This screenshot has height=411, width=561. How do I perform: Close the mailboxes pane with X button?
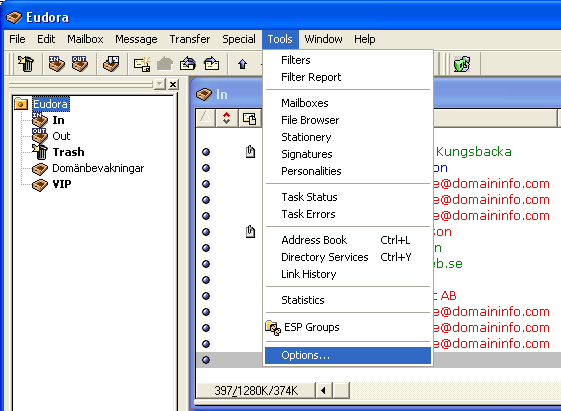point(173,84)
